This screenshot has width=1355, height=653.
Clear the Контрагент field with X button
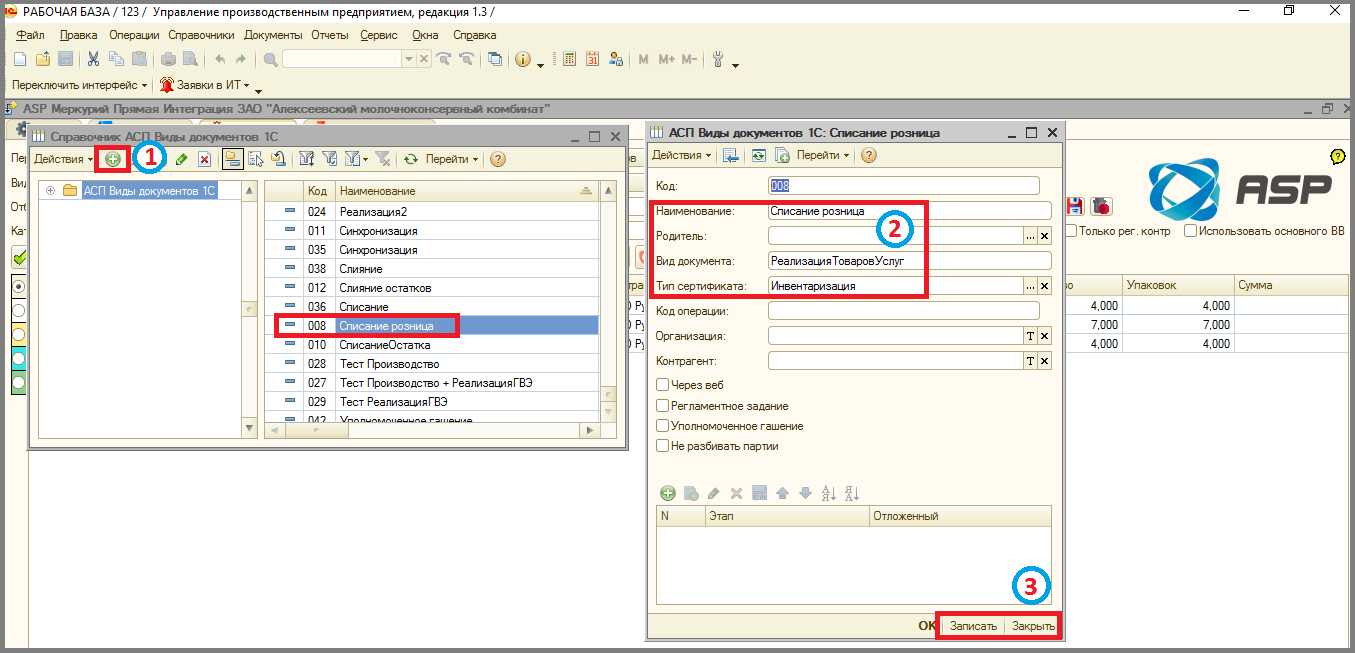pos(1045,361)
